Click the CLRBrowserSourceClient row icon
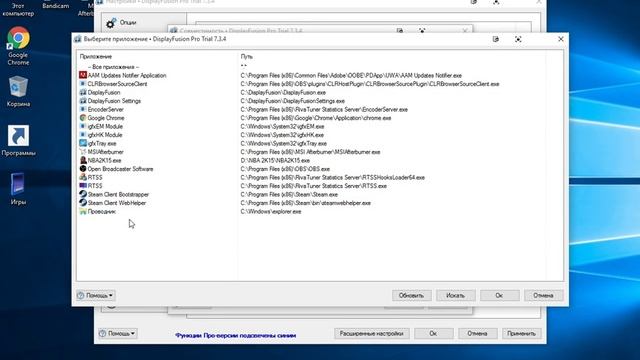The height and width of the screenshot is (360, 640). pos(83,84)
